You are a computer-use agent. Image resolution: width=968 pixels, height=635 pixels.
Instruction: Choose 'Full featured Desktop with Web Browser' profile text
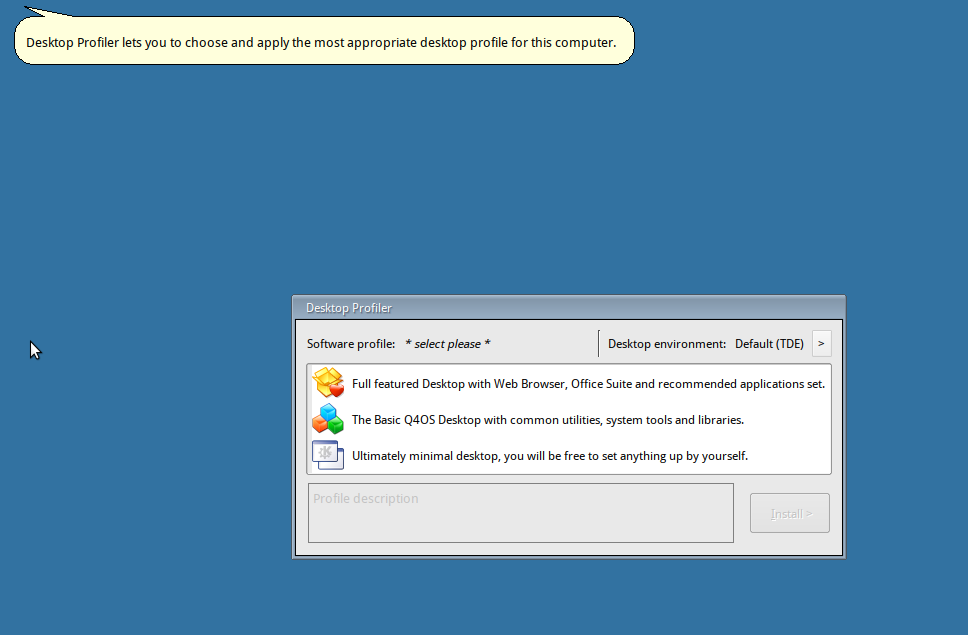(588, 384)
